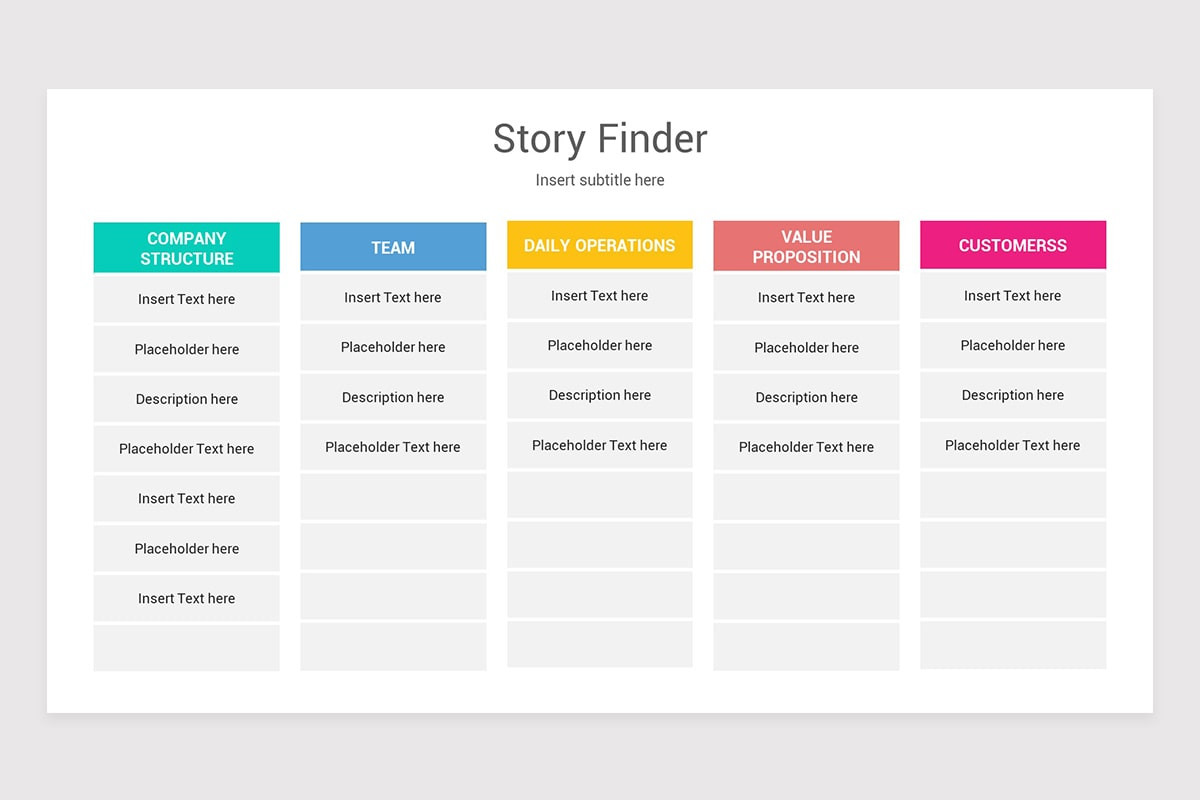
Task: Click 'Placeholder Text here' in Daily Operations column
Action: point(600,445)
